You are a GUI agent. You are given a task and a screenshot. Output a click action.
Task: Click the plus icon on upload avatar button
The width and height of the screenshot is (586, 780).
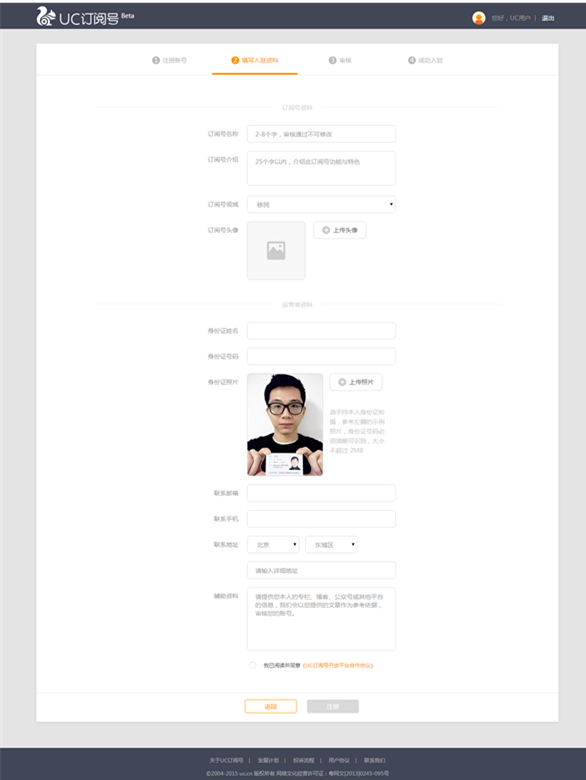coord(326,230)
